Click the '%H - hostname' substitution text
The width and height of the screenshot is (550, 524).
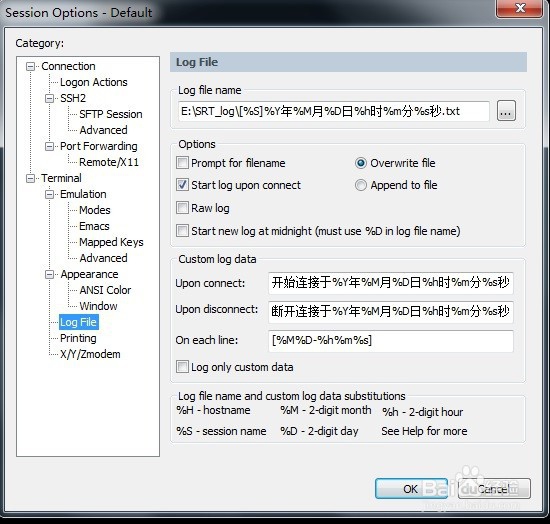pos(213,410)
